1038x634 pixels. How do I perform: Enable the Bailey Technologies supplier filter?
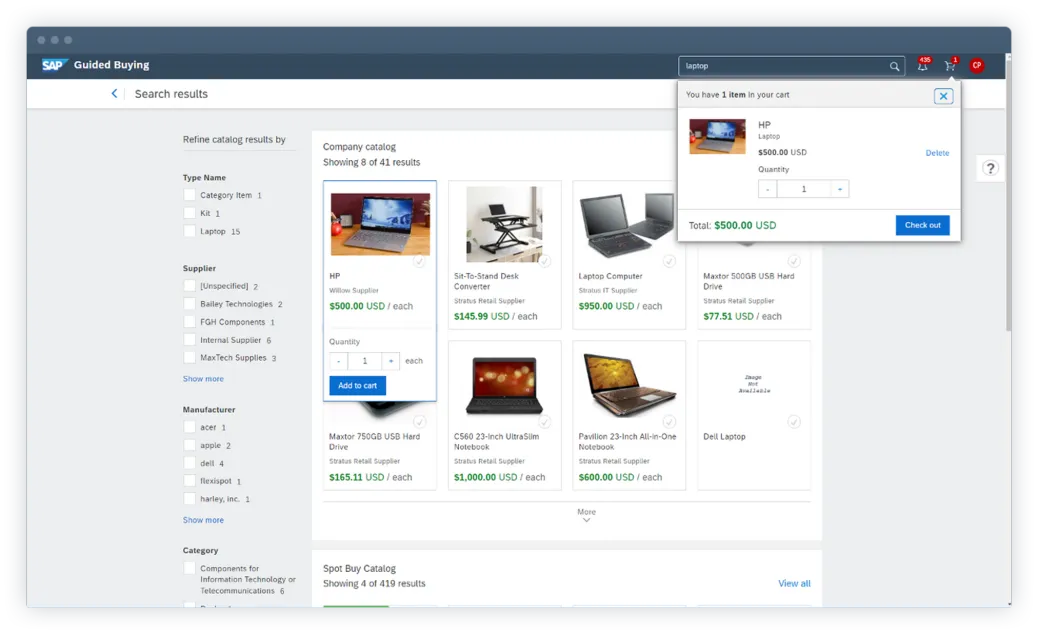tap(189, 304)
